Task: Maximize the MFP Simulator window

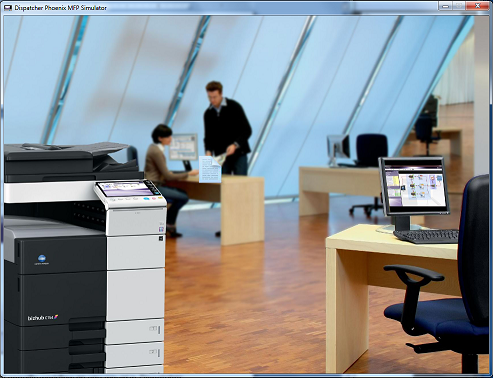Action: [460, 6]
